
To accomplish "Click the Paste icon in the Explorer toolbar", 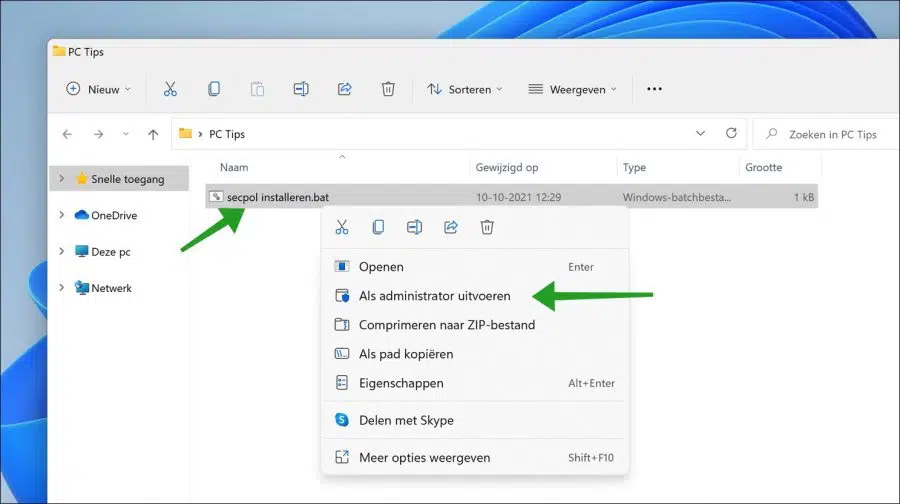I will click(x=257, y=89).
